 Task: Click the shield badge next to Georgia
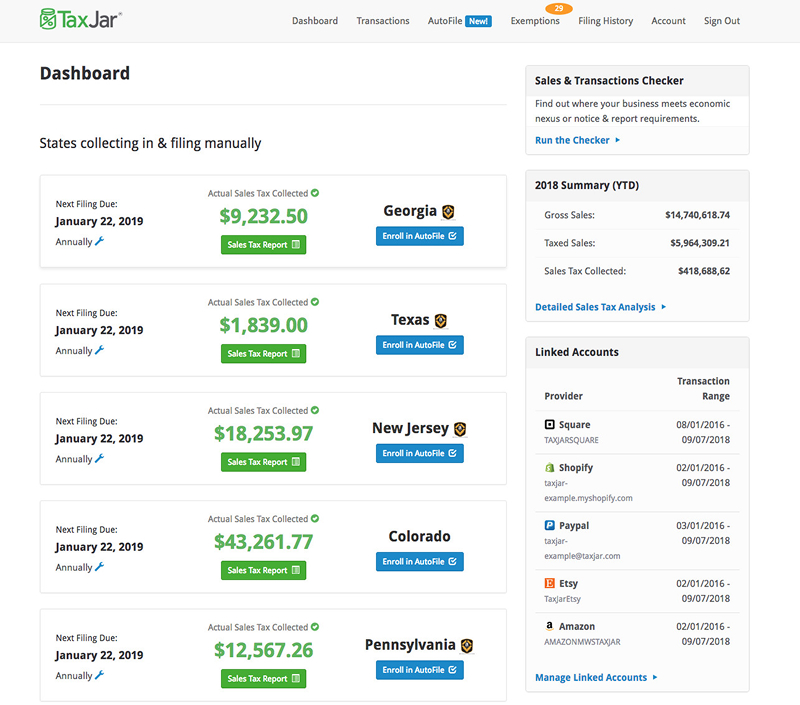[x=446, y=211]
